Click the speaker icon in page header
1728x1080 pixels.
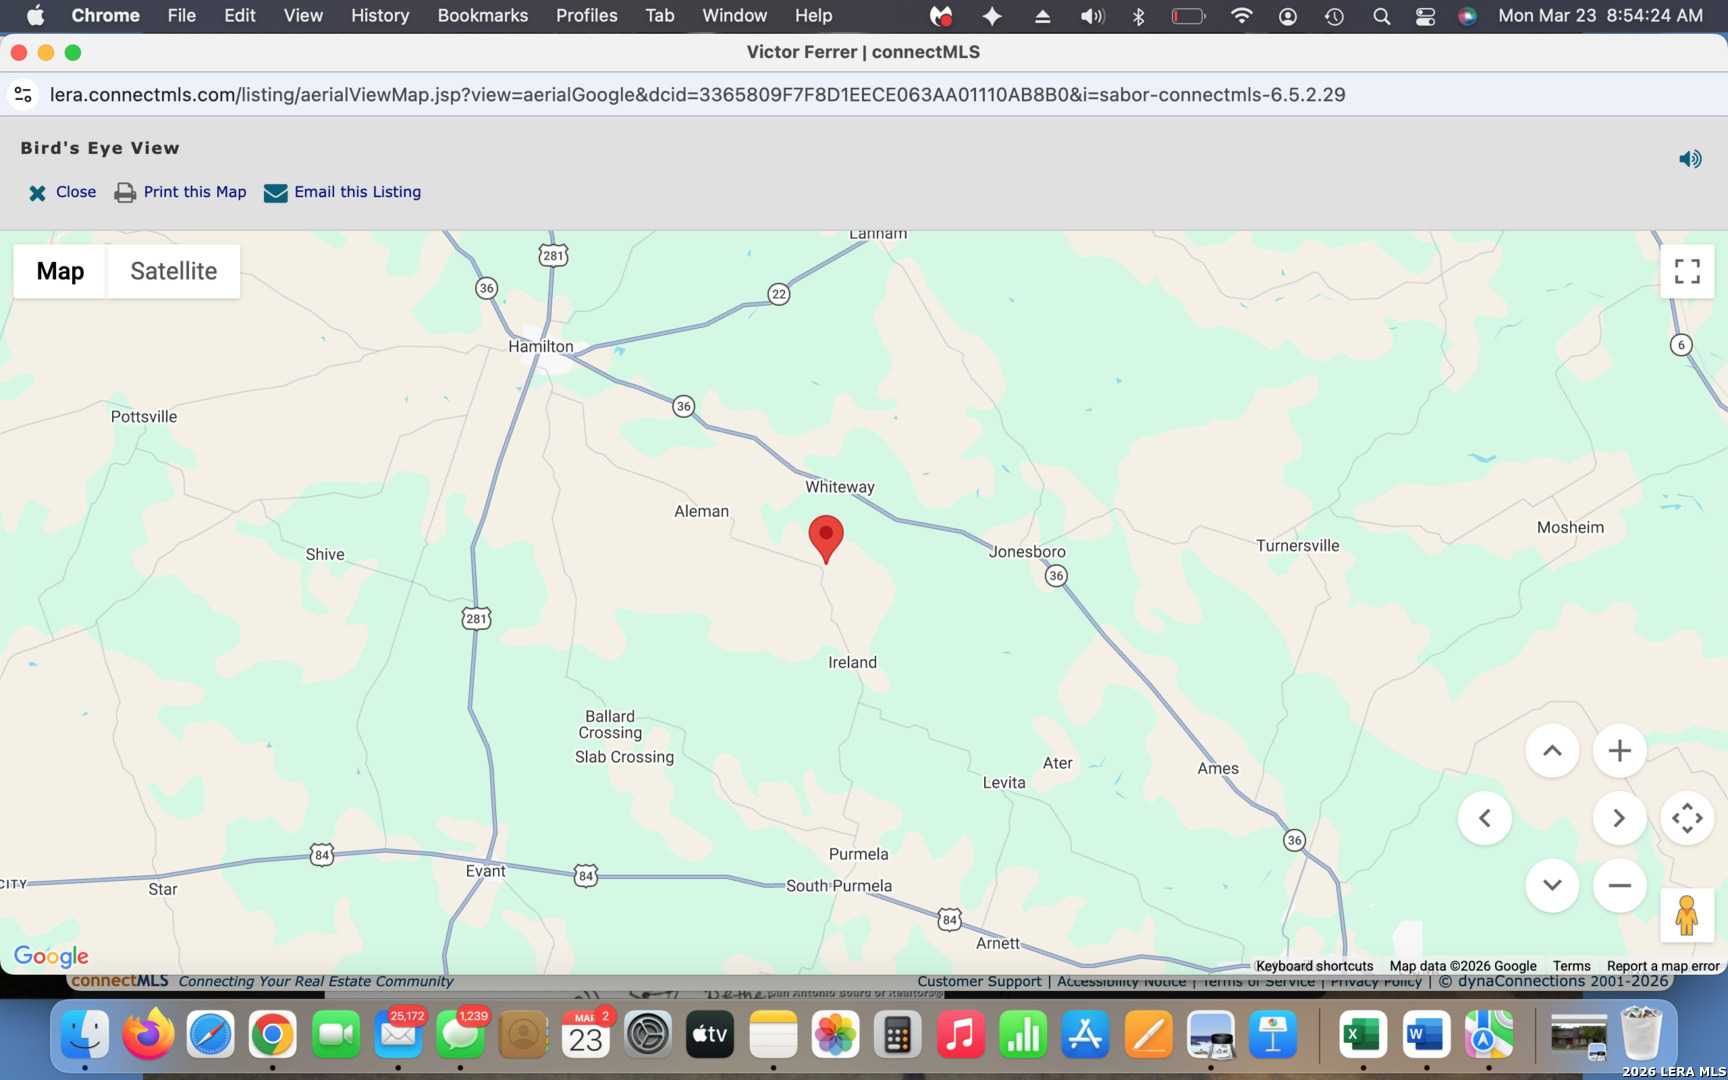1690,159
